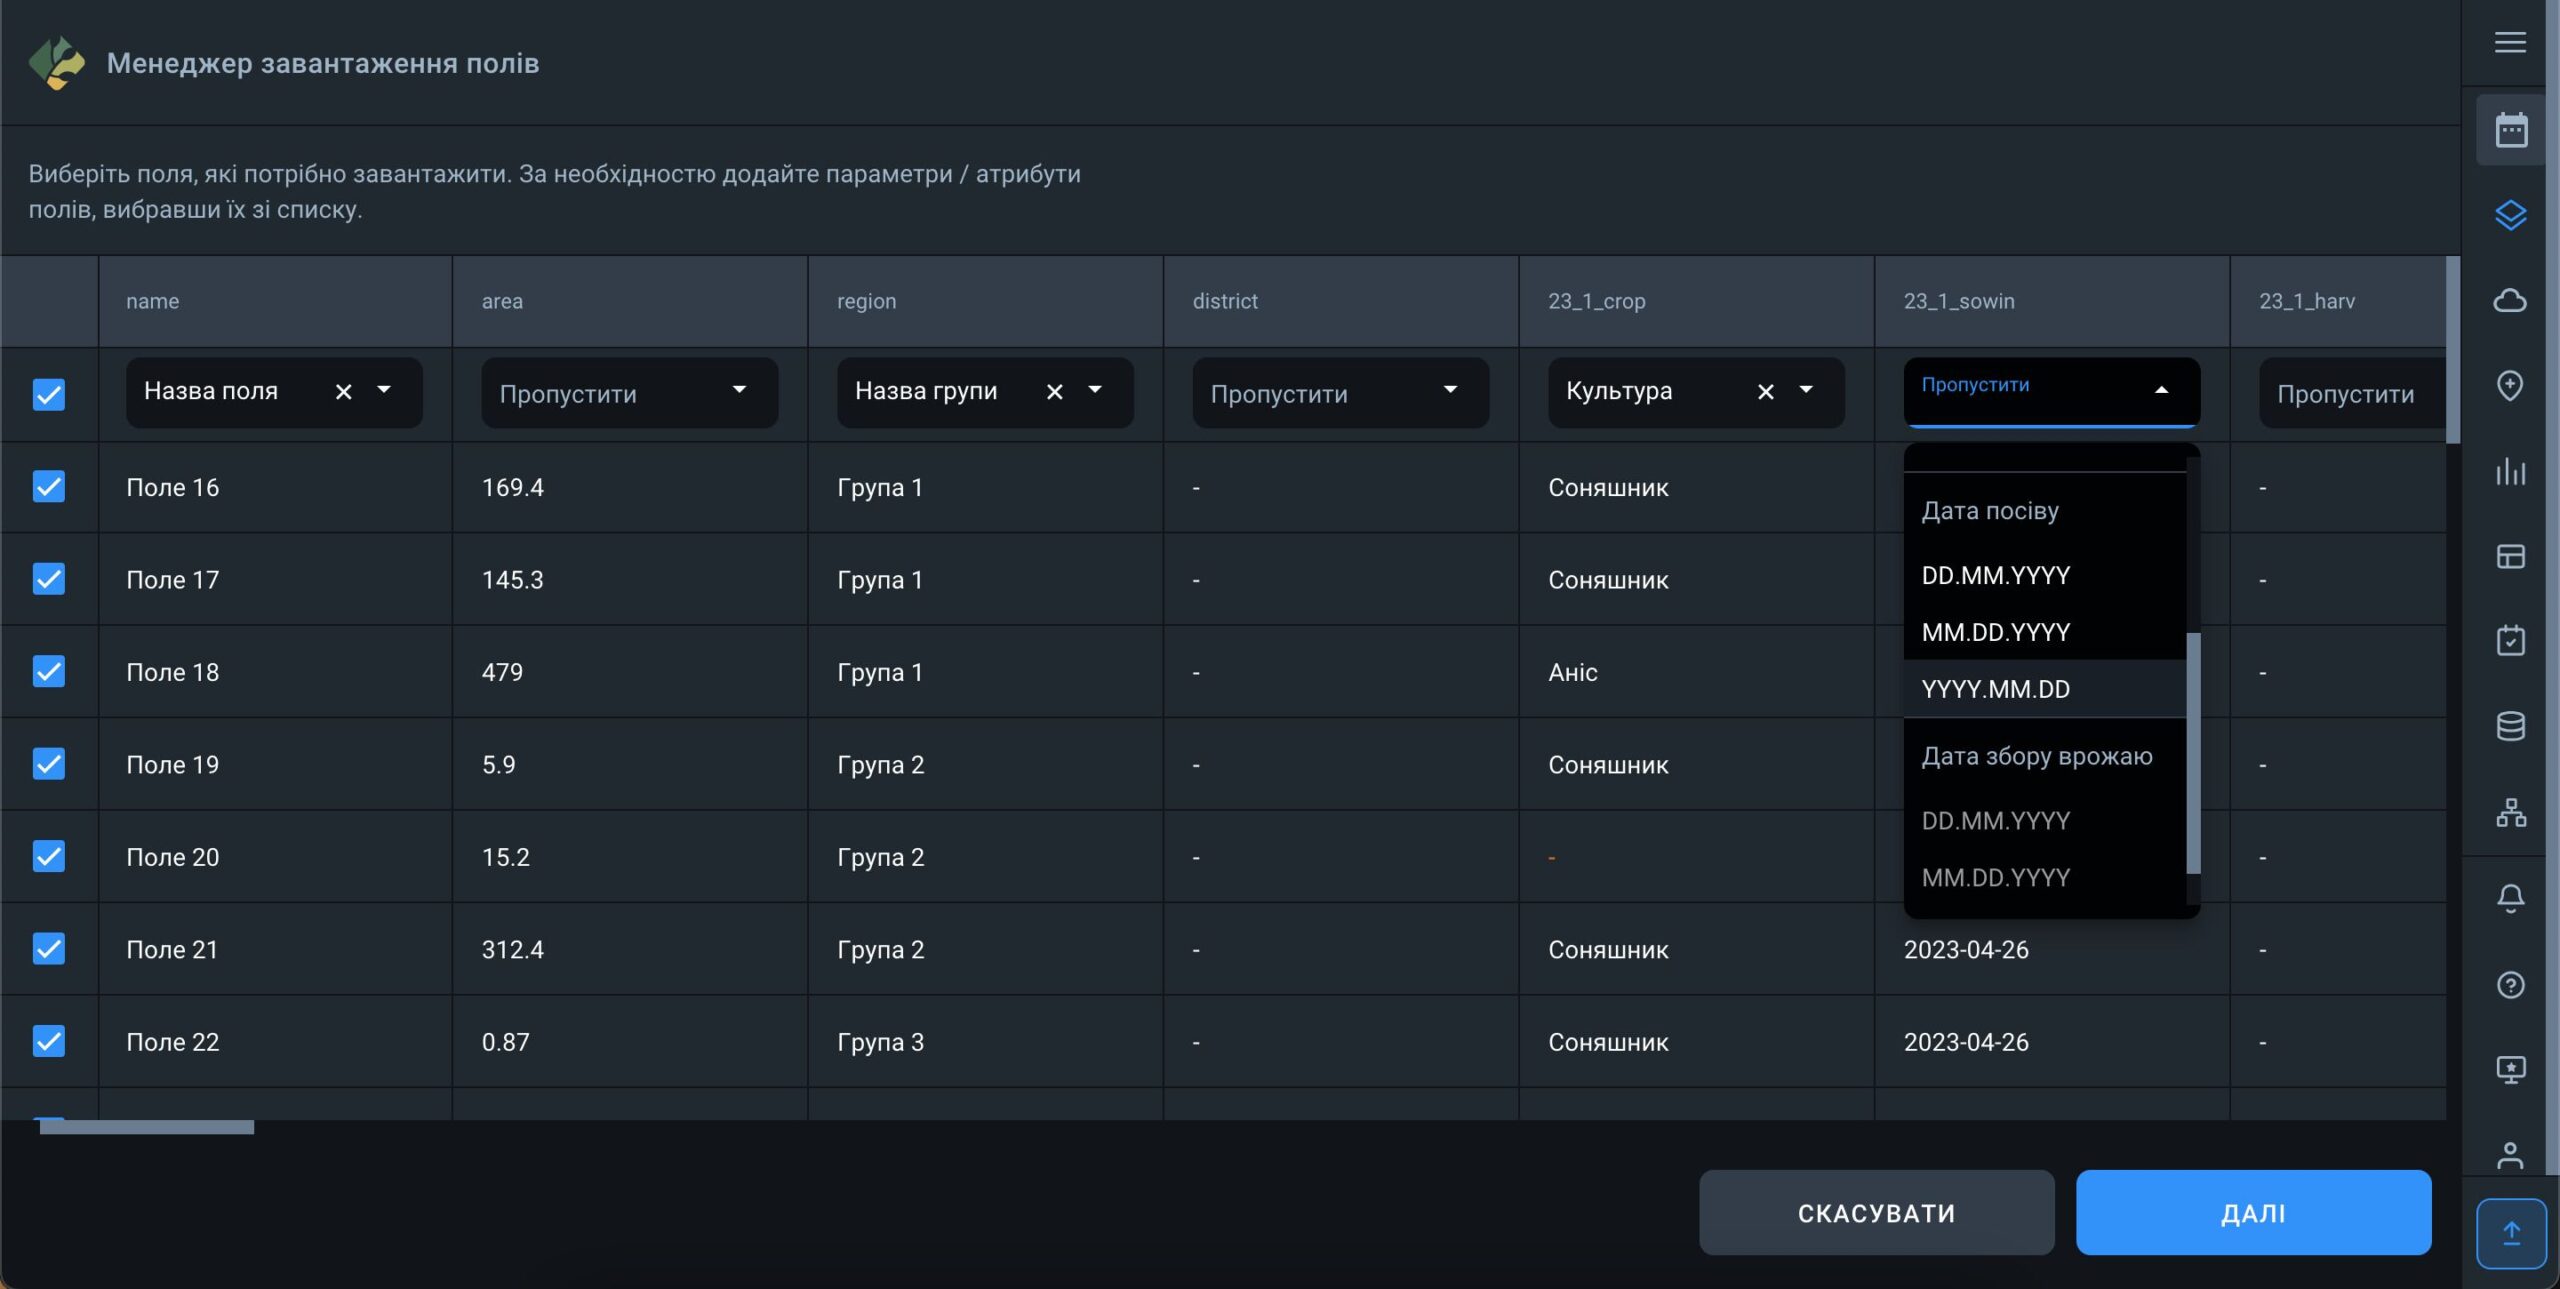Uncheck the Поле 20 row checkbox

[49, 857]
